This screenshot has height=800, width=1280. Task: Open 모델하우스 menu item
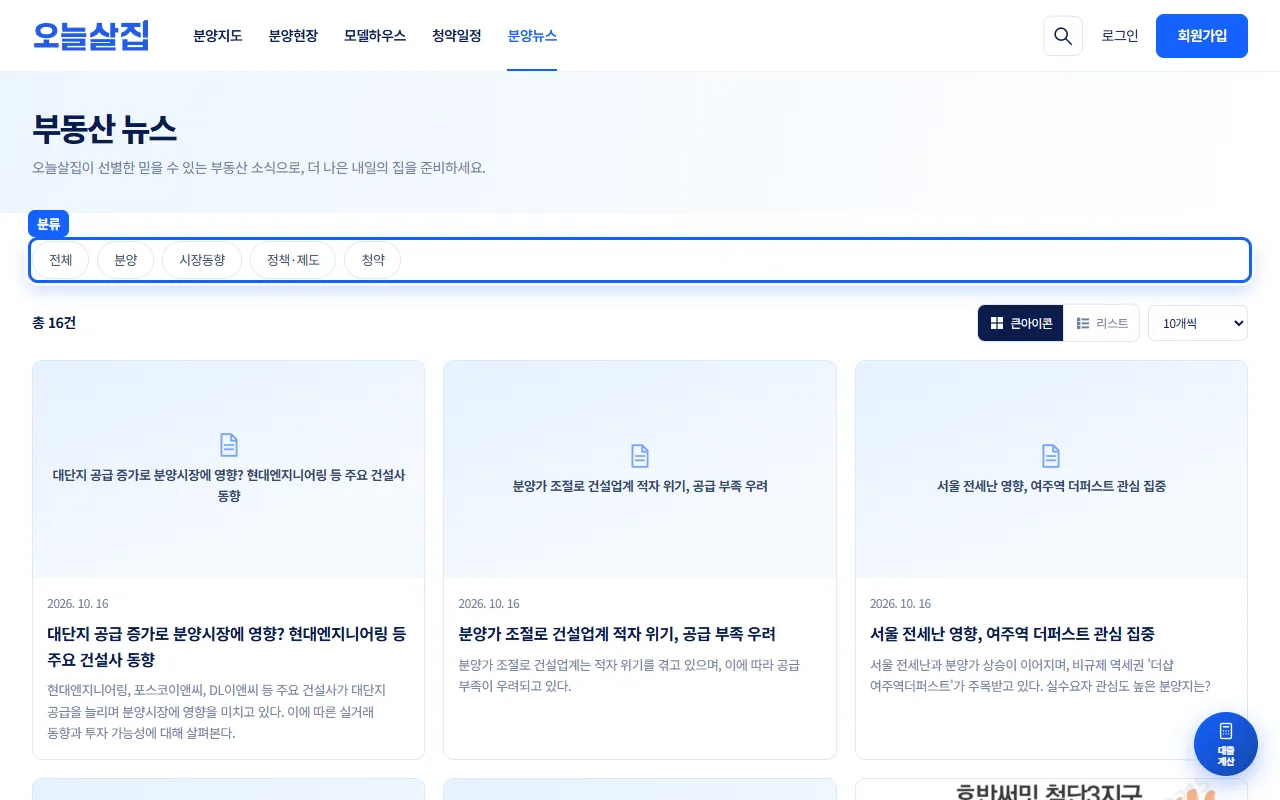pos(375,36)
